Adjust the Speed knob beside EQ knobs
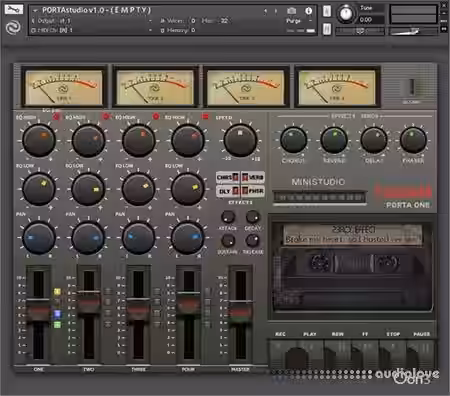This screenshot has width=450, height=396. coord(240,140)
